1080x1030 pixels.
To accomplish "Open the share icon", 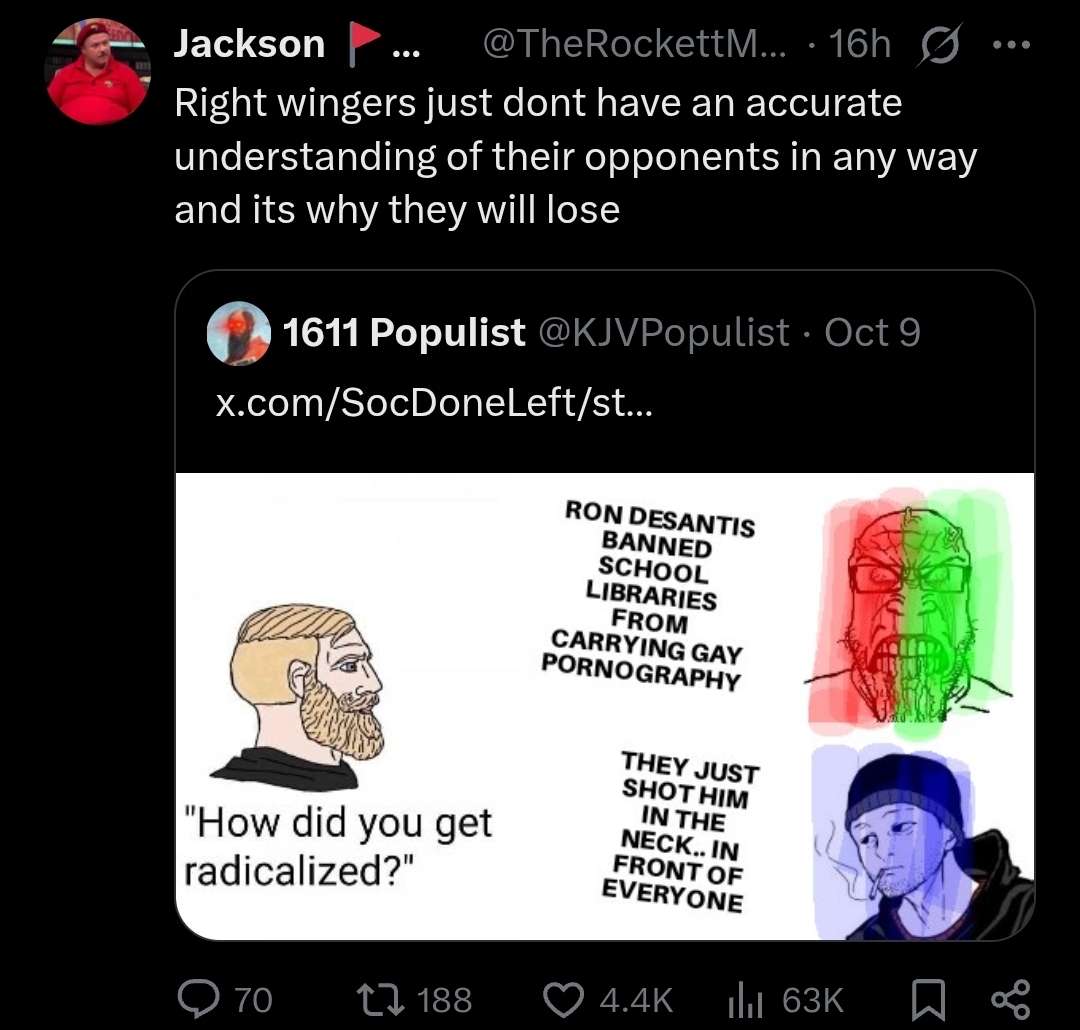I will [1010, 1000].
